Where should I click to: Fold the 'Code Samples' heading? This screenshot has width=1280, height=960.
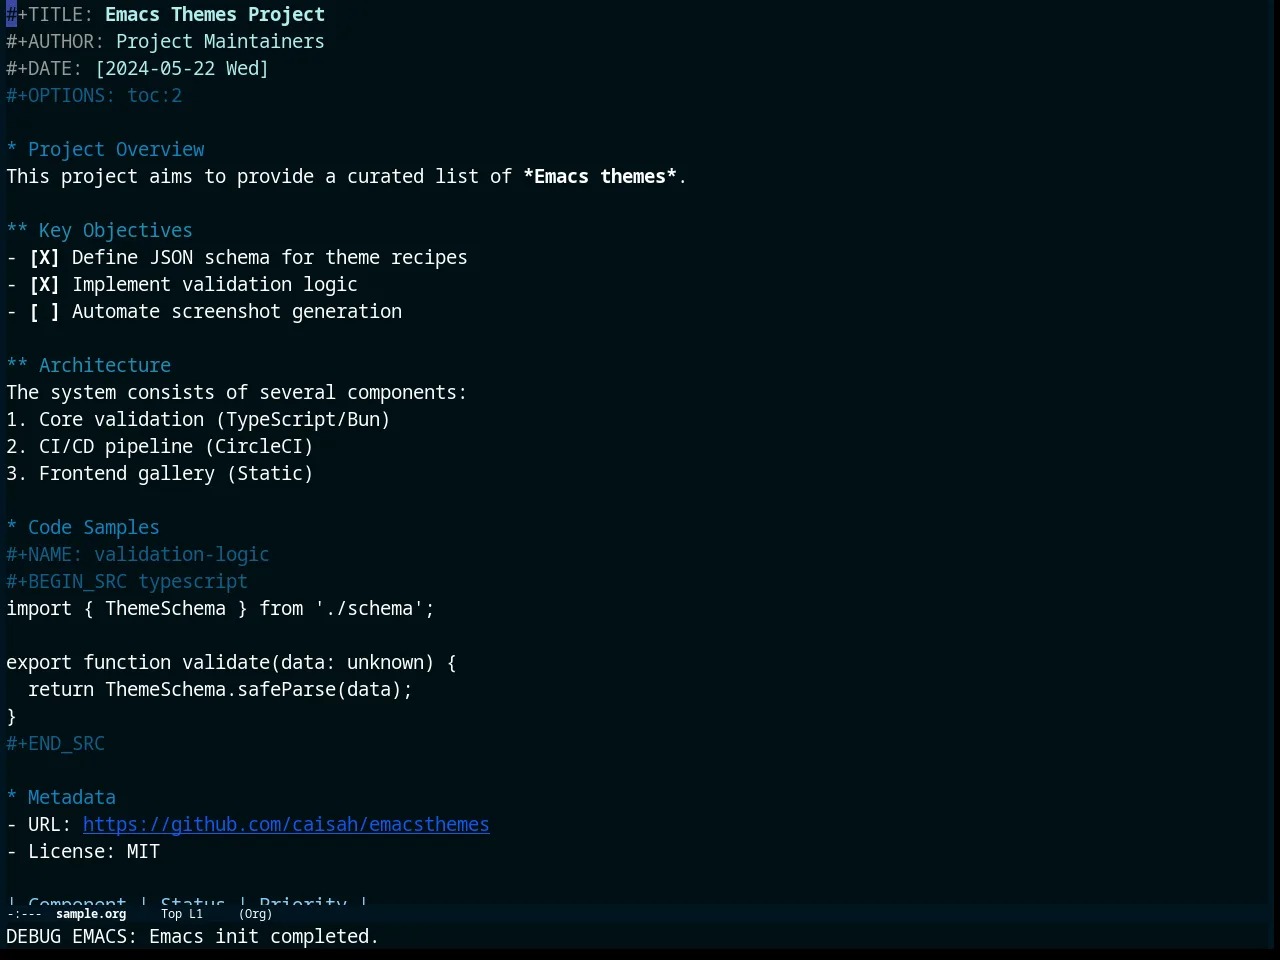coord(83,527)
